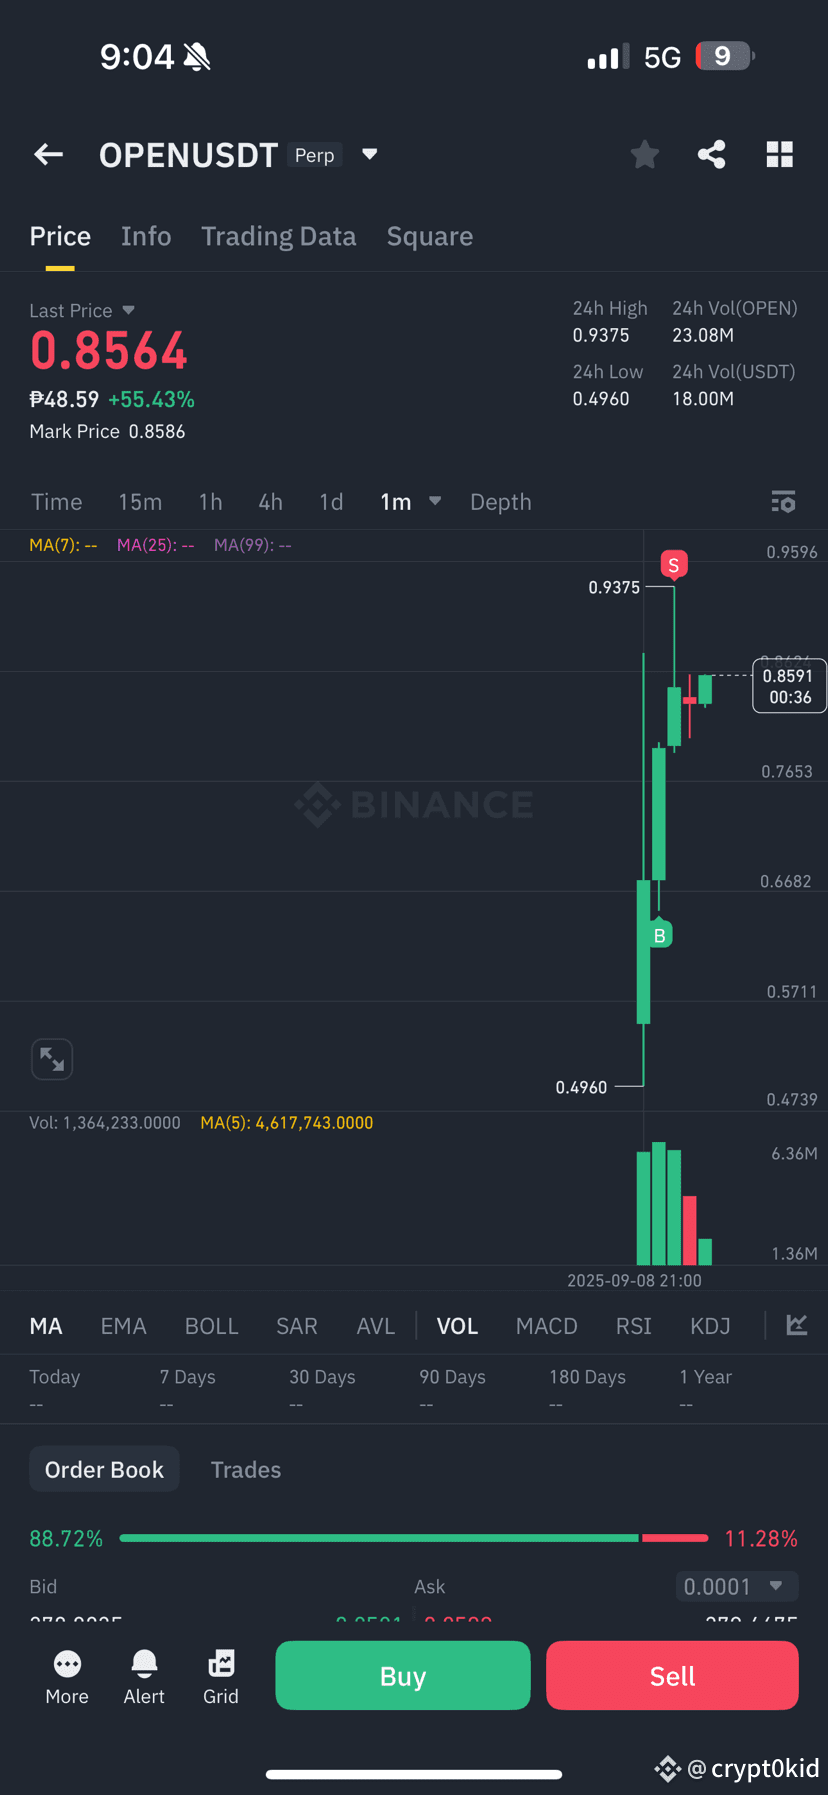Viewport: 828px width, 1795px height.
Task: Switch to the Trading Data tab
Action: tap(279, 236)
